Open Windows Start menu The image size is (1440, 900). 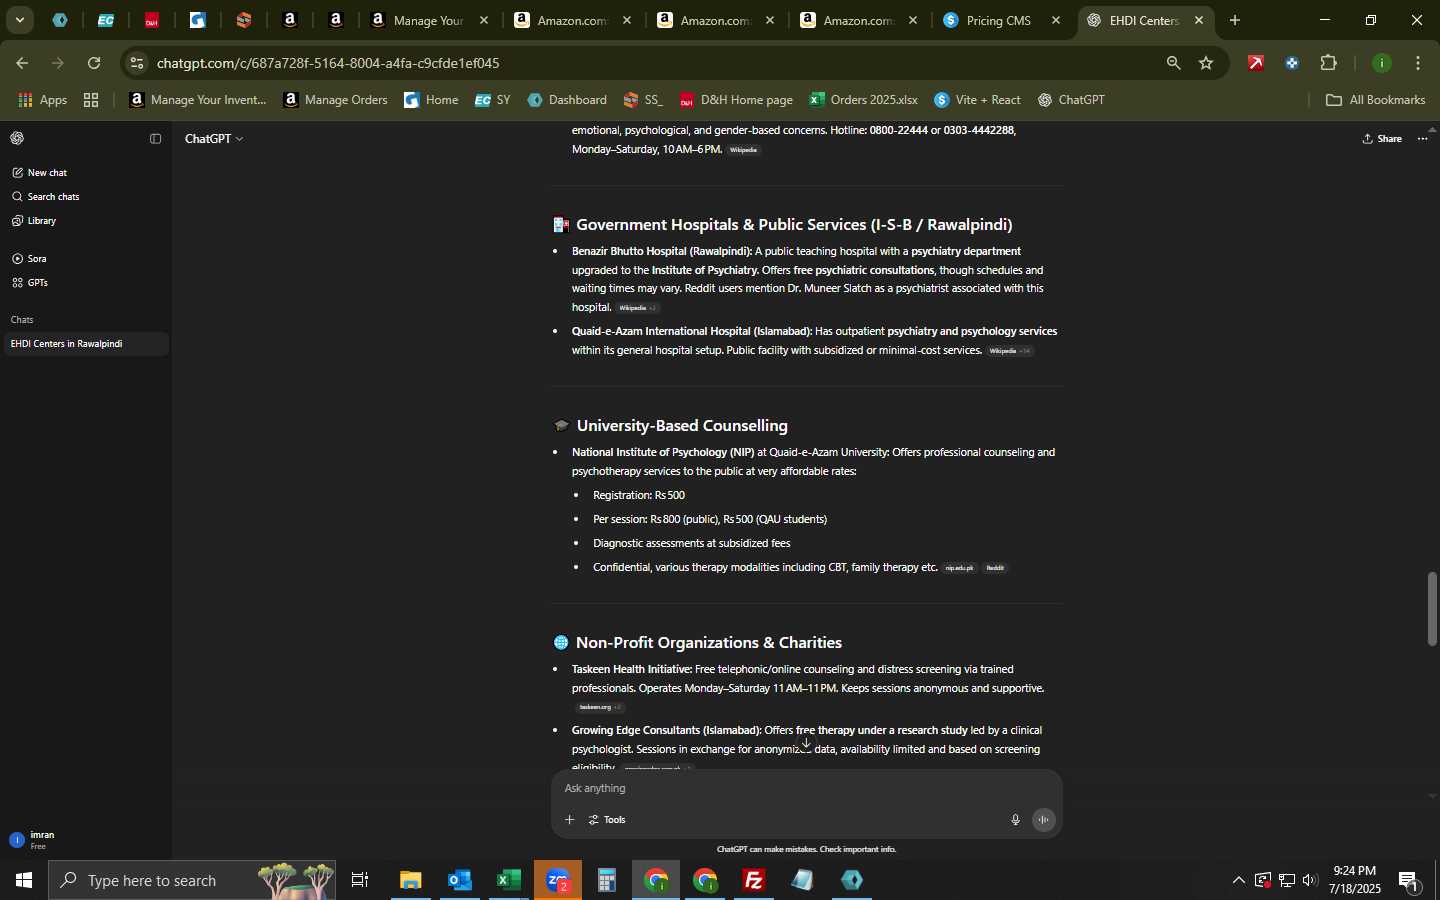[x=24, y=881]
